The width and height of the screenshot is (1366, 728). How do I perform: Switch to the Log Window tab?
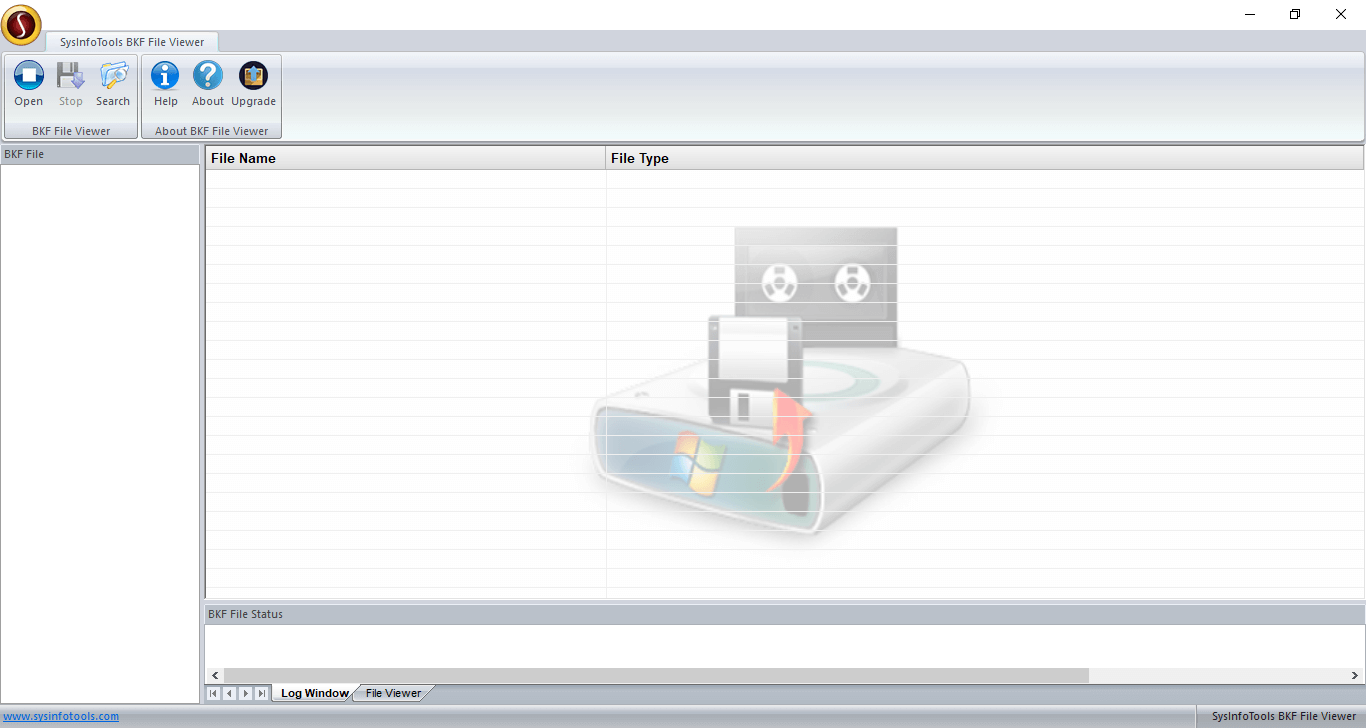(314, 693)
